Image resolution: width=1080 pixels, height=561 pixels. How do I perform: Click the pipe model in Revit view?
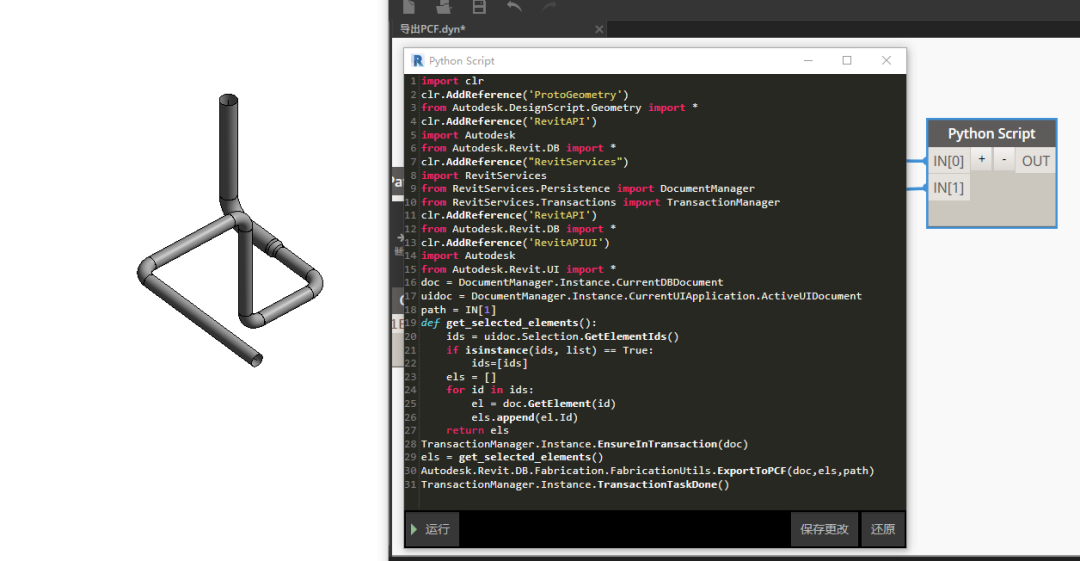(x=230, y=232)
